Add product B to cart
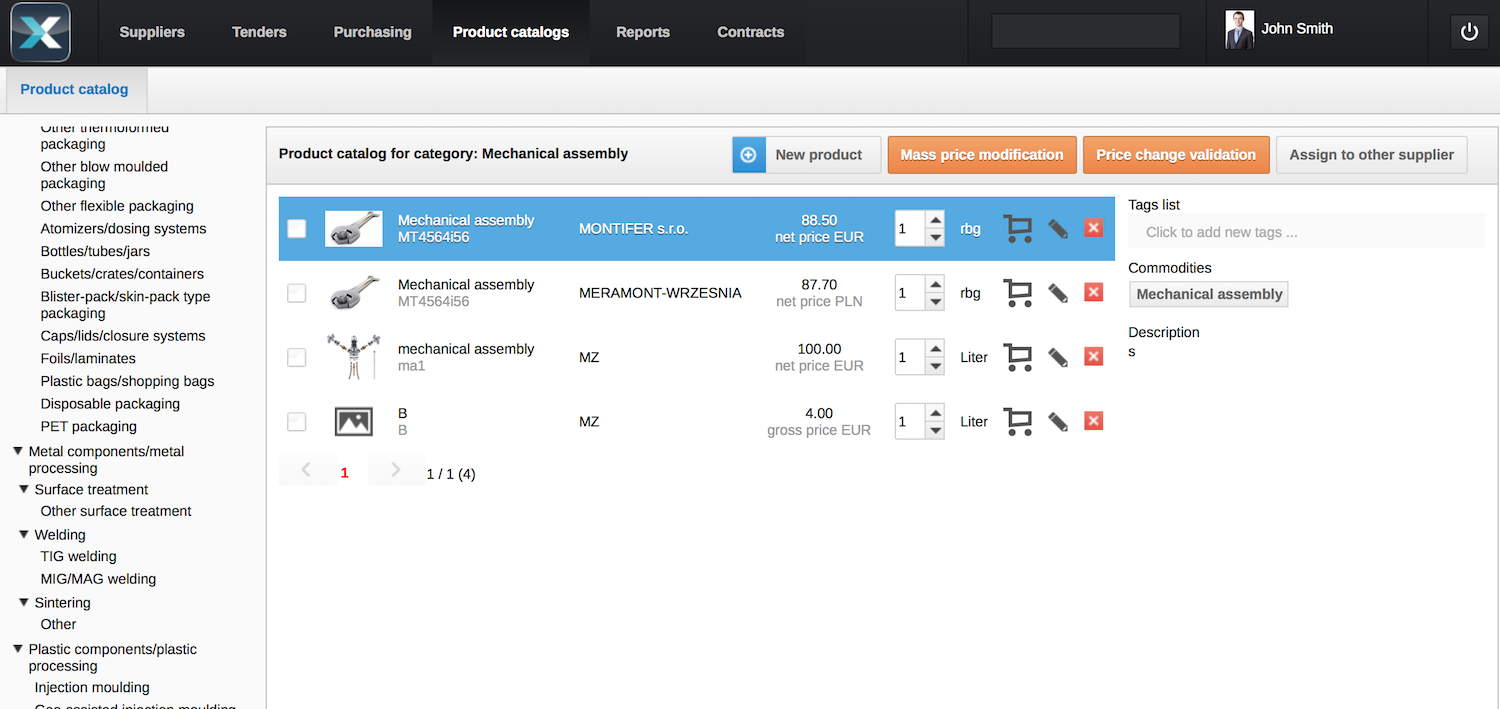The image size is (1500, 709). click(1018, 422)
